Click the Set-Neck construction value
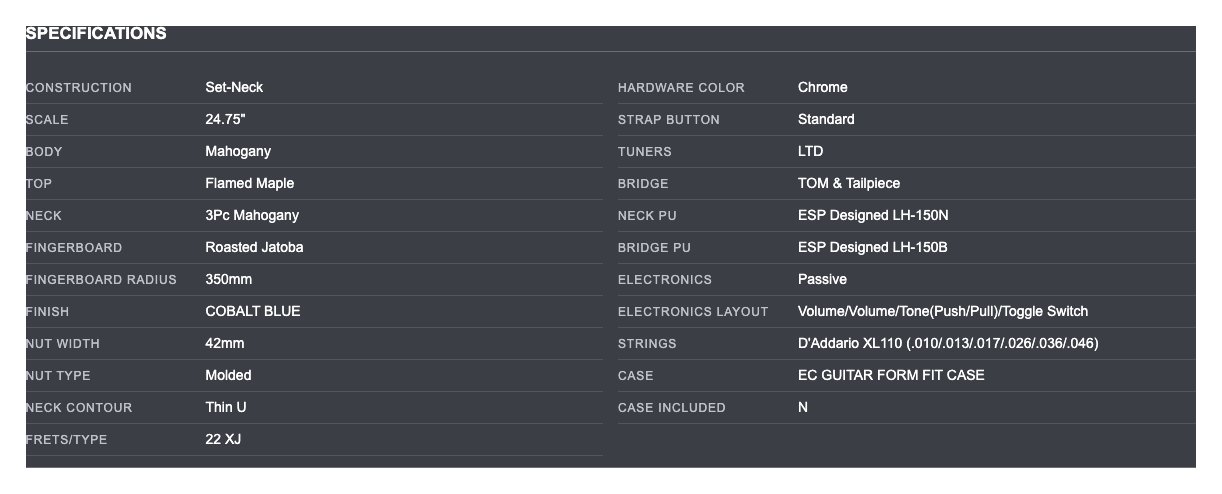 234,88
